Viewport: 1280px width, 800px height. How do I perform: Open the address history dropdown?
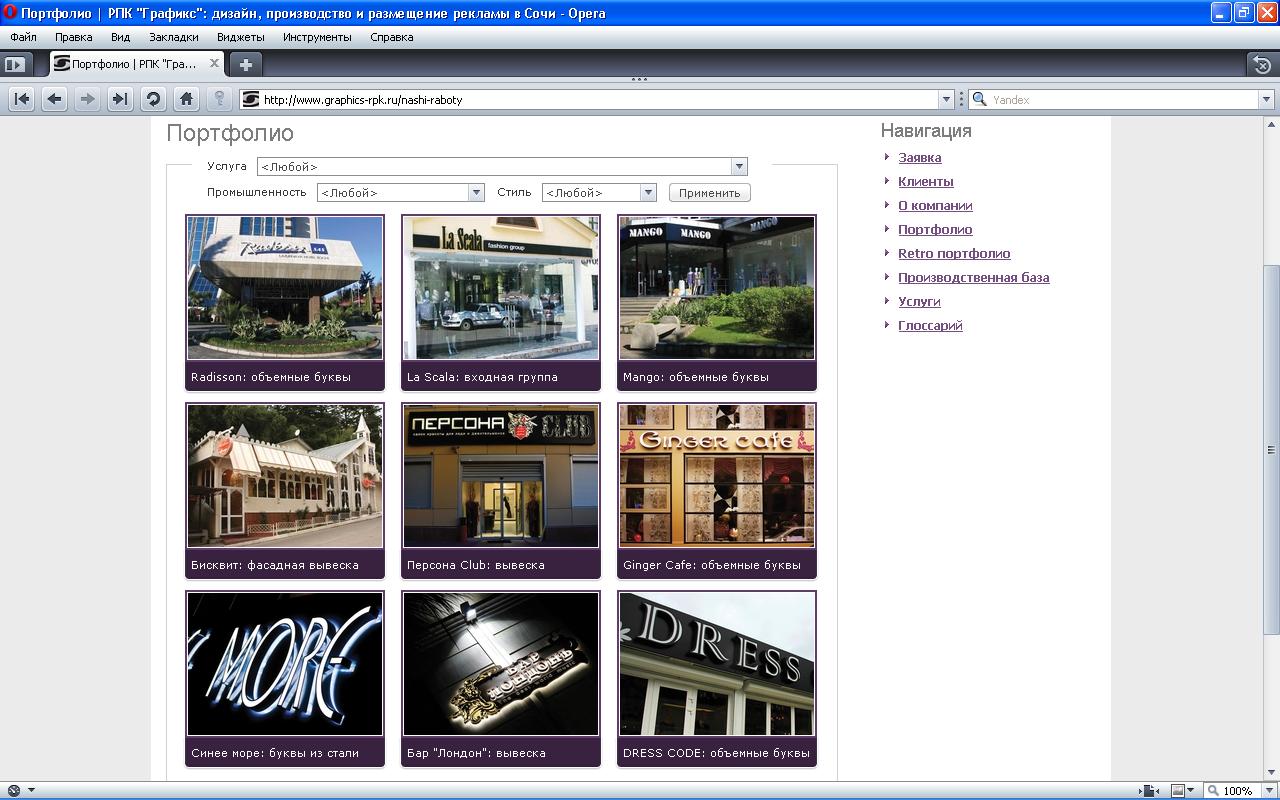tap(946, 99)
